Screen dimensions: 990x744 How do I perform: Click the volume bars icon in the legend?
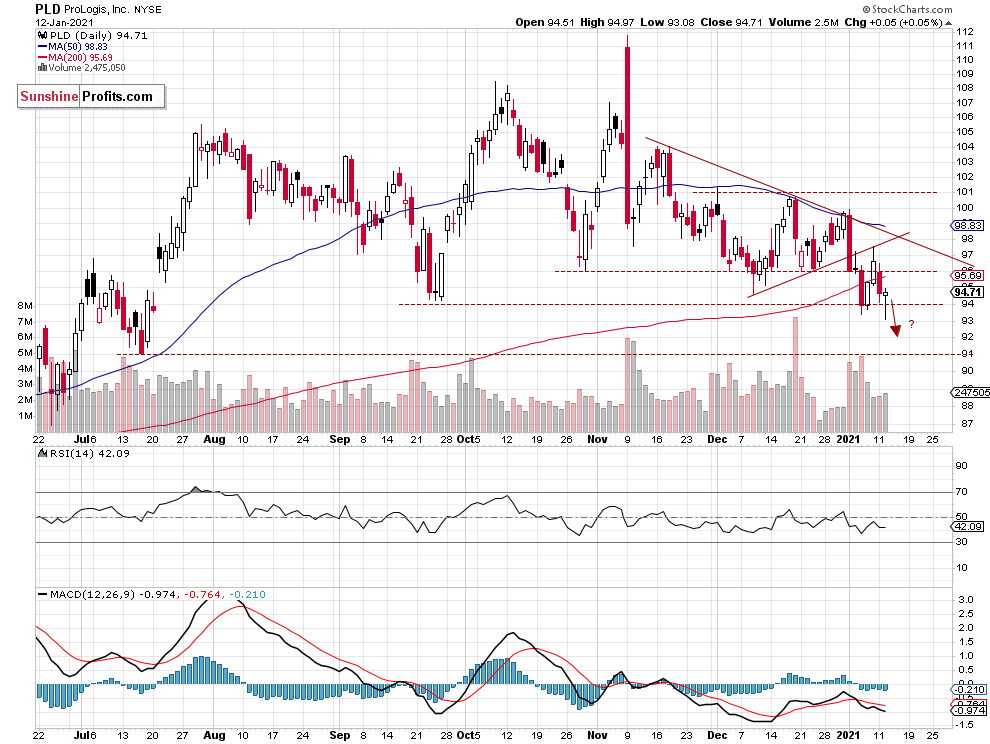click(43, 68)
